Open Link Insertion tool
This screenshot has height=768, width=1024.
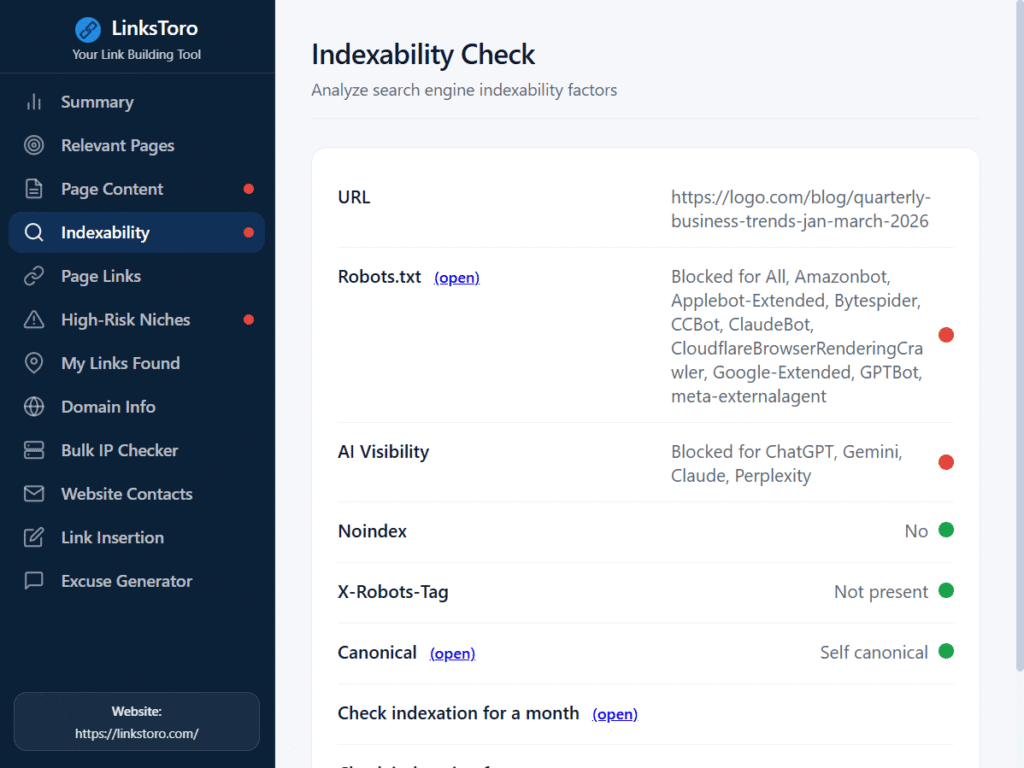136,537
